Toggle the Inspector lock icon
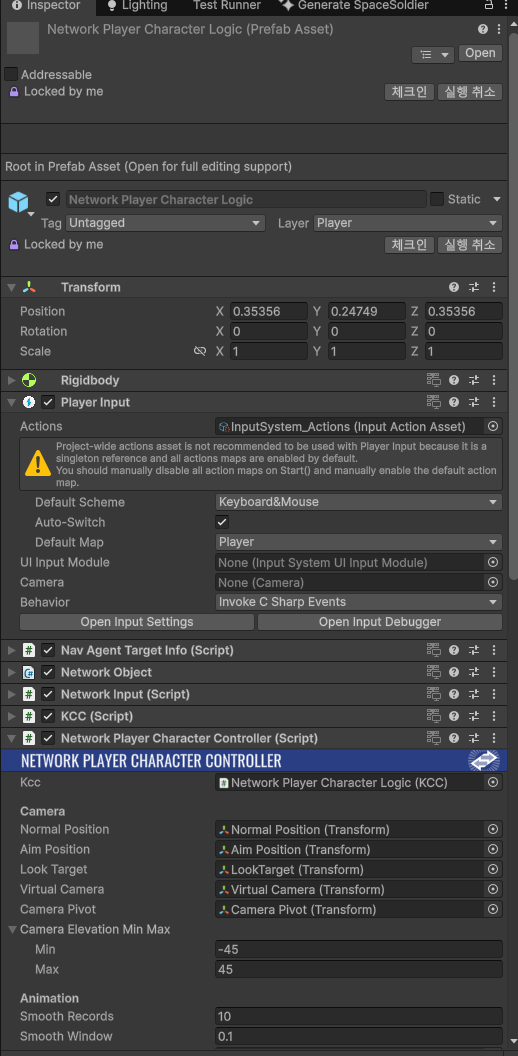The image size is (518, 1056). [x=488, y=5]
